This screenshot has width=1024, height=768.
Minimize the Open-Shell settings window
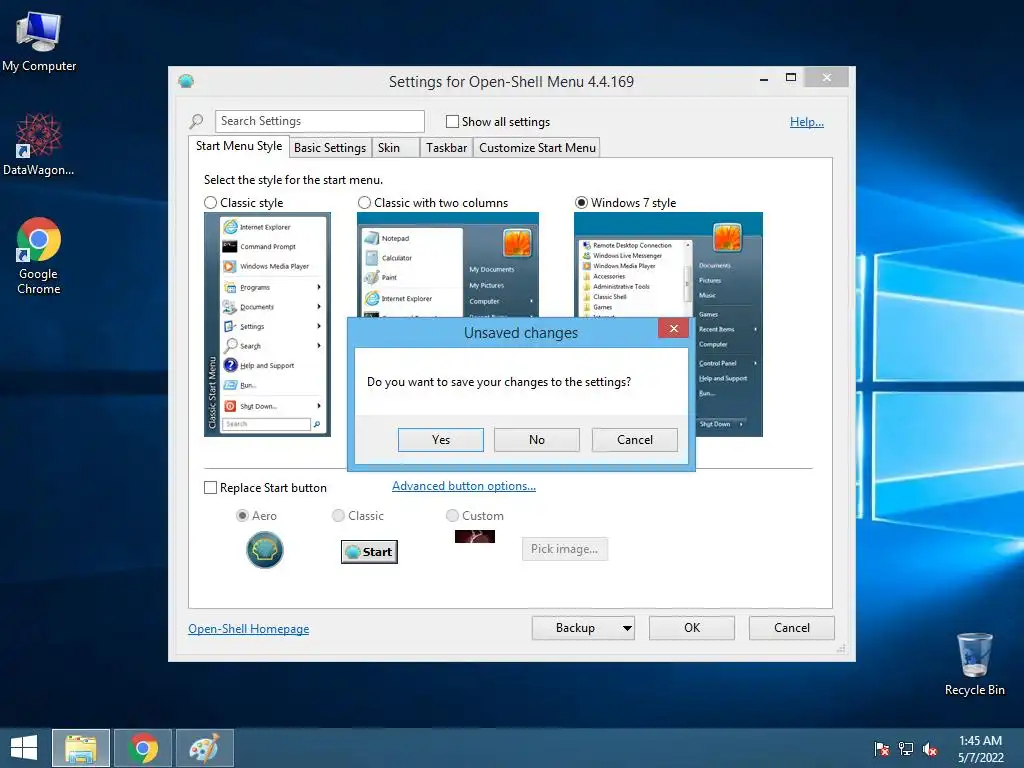763,79
